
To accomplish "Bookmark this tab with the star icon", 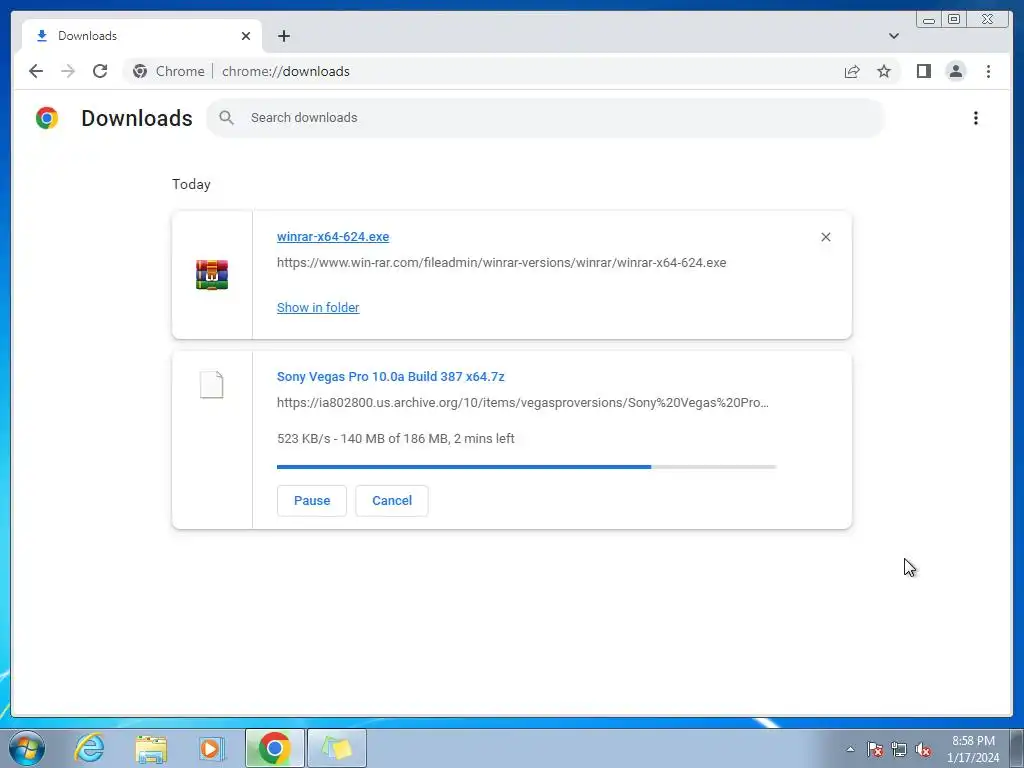I will [x=884, y=71].
